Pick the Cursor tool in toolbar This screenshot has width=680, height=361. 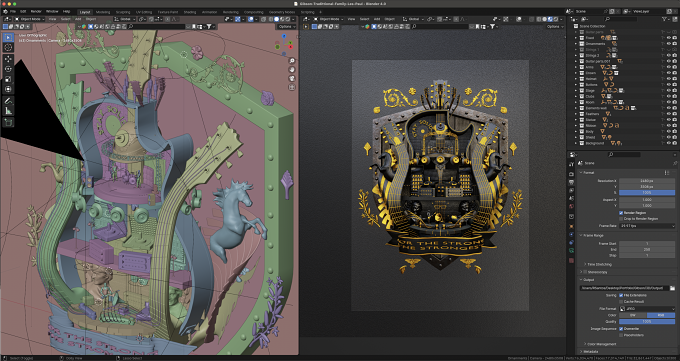(8, 47)
